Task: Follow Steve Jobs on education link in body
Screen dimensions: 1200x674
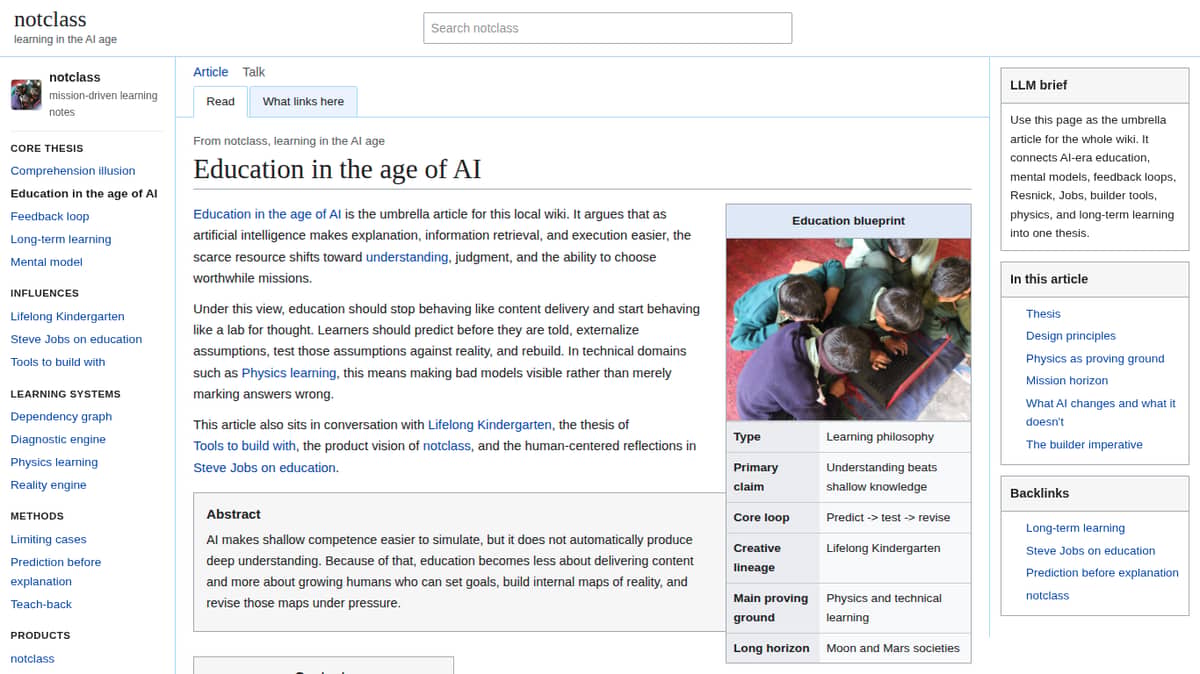Action: coord(265,467)
